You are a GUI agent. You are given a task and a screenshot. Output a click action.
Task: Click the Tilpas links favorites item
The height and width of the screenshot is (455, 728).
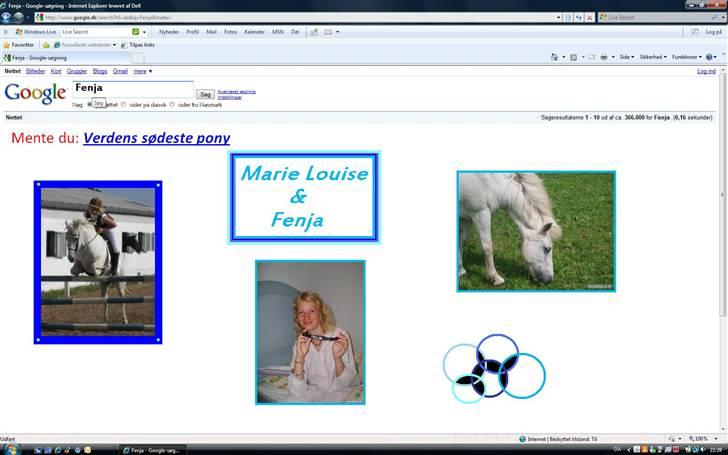(x=138, y=45)
